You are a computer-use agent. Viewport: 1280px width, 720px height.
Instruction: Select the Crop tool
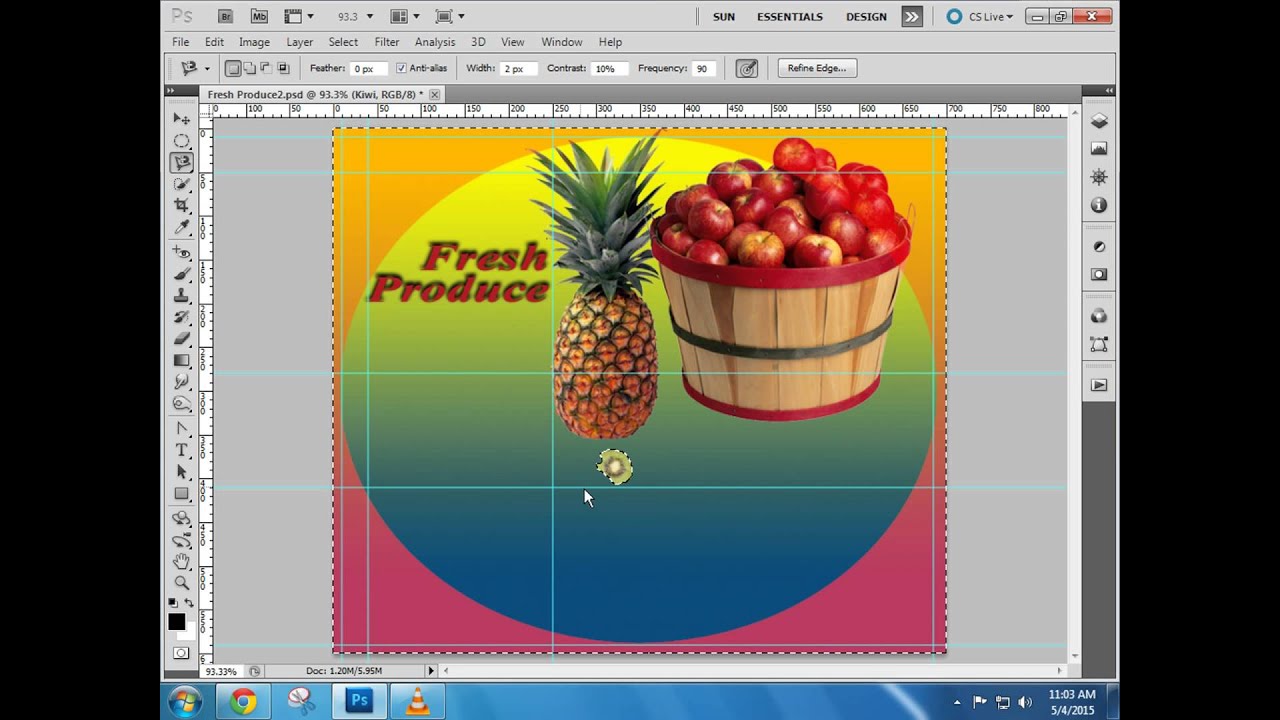181,205
